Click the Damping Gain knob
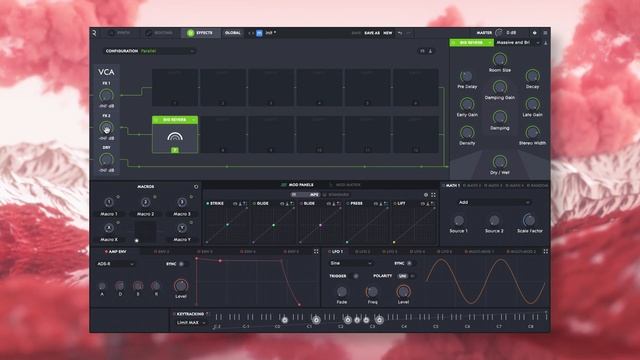The width and height of the screenshot is (640, 360). [x=500, y=87]
